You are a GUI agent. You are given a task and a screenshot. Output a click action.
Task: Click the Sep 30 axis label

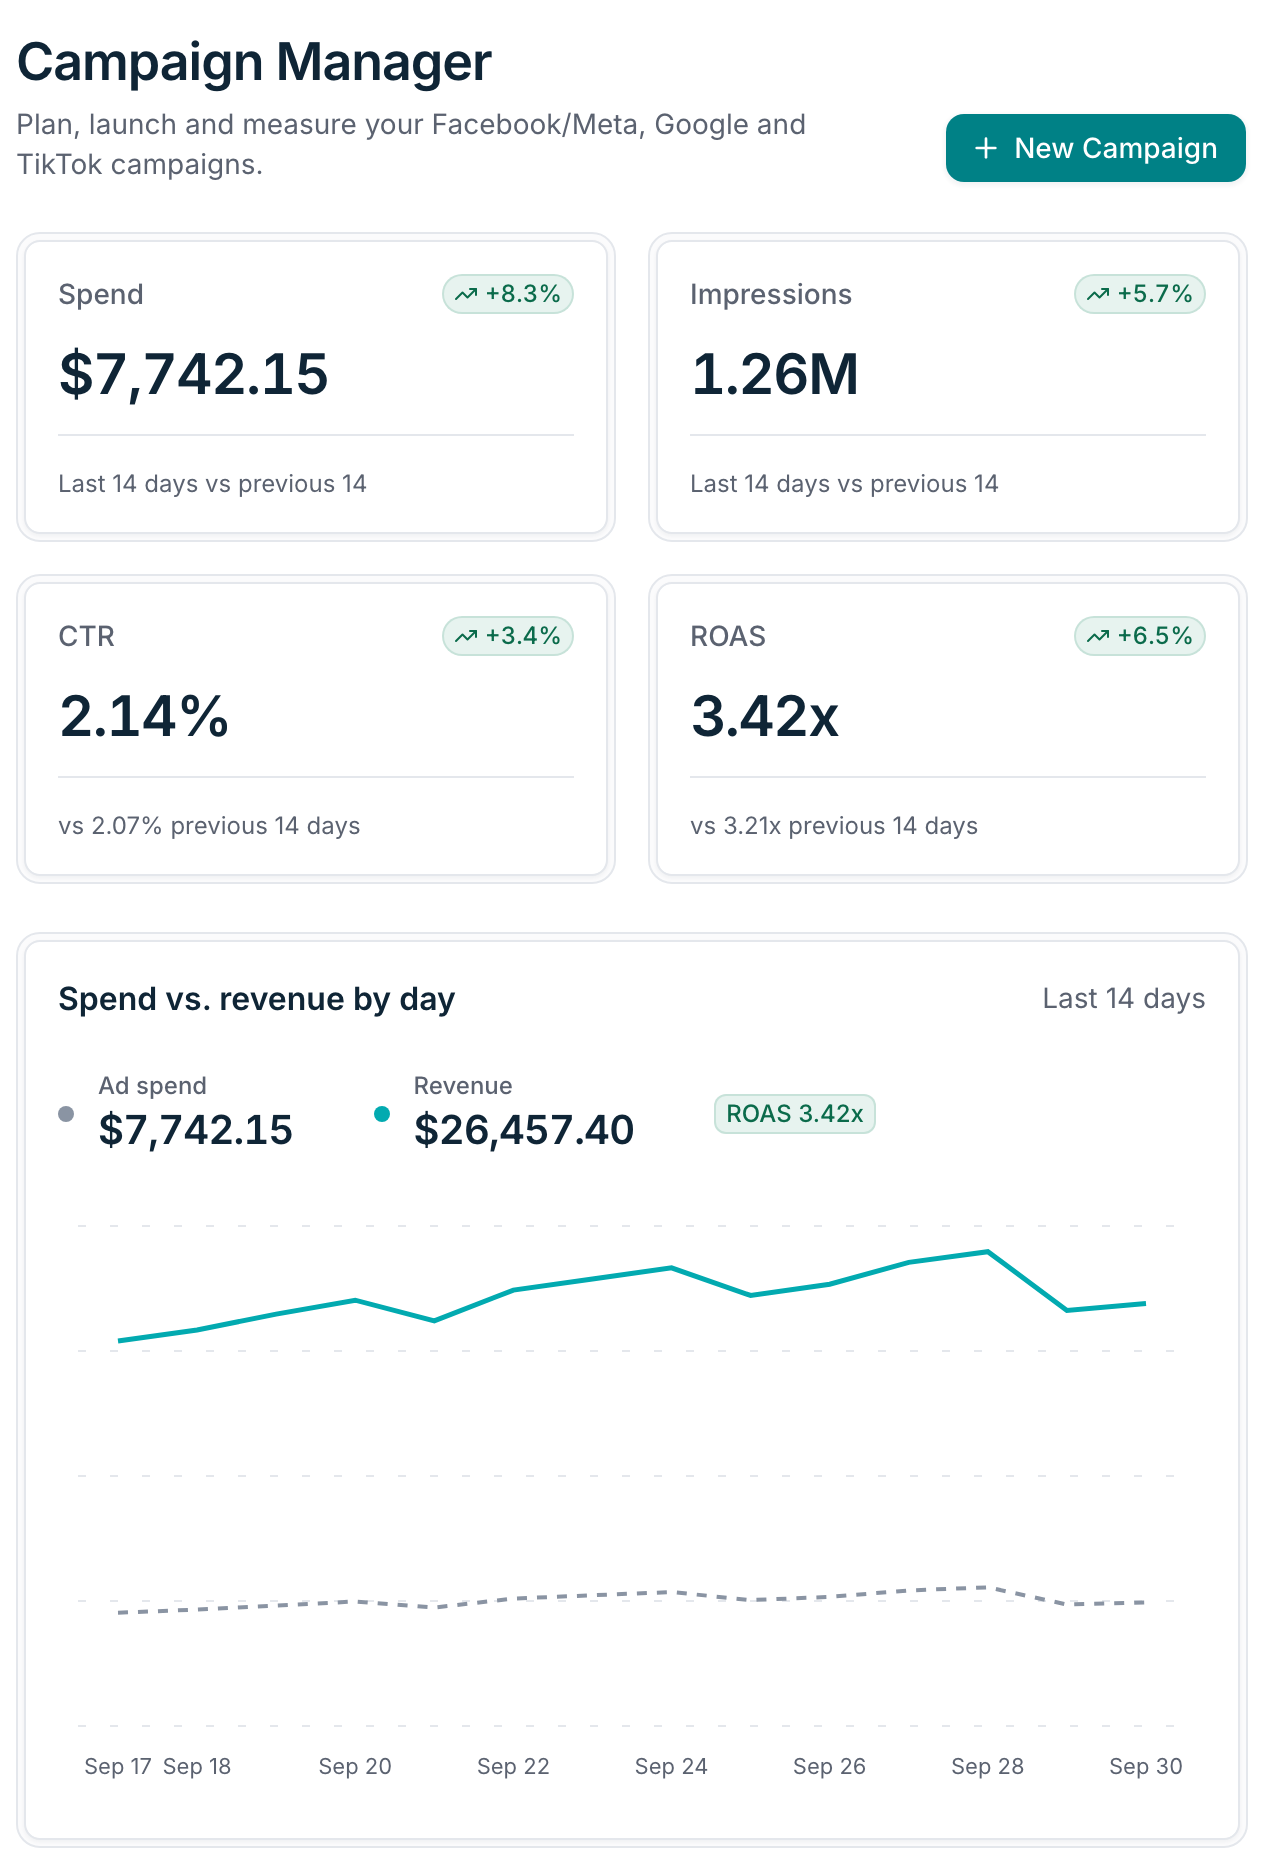[1146, 1767]
